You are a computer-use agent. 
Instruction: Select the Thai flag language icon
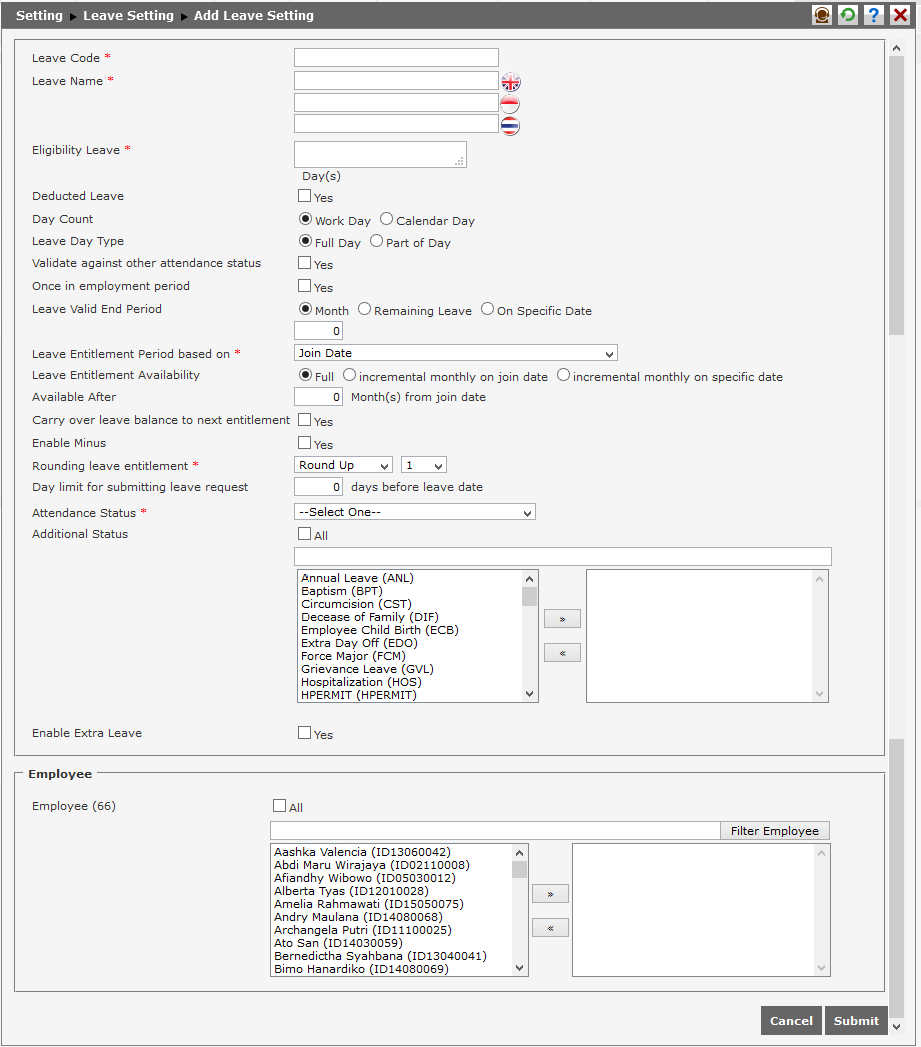(x=510, y=125)
